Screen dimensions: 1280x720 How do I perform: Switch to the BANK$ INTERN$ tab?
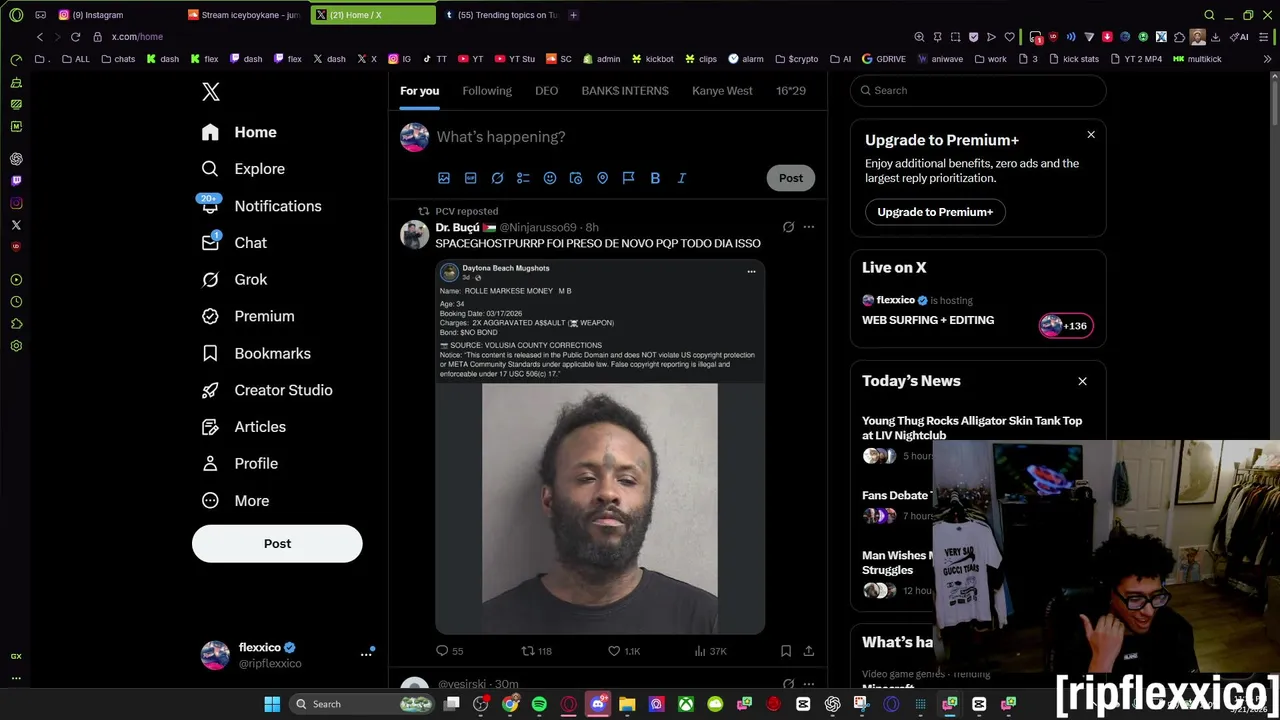pos(625,91)
